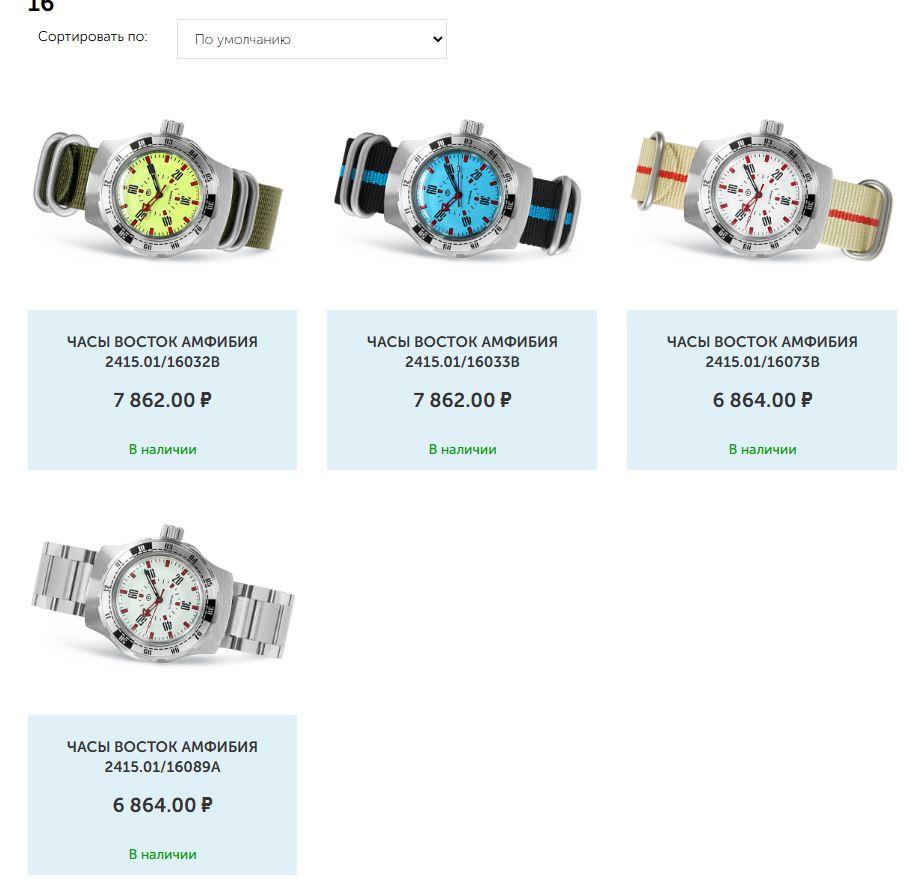Screen dimensions: 914x880
Task: Open the yellow-dial watch image on green strap
Action: coord(159,189)
